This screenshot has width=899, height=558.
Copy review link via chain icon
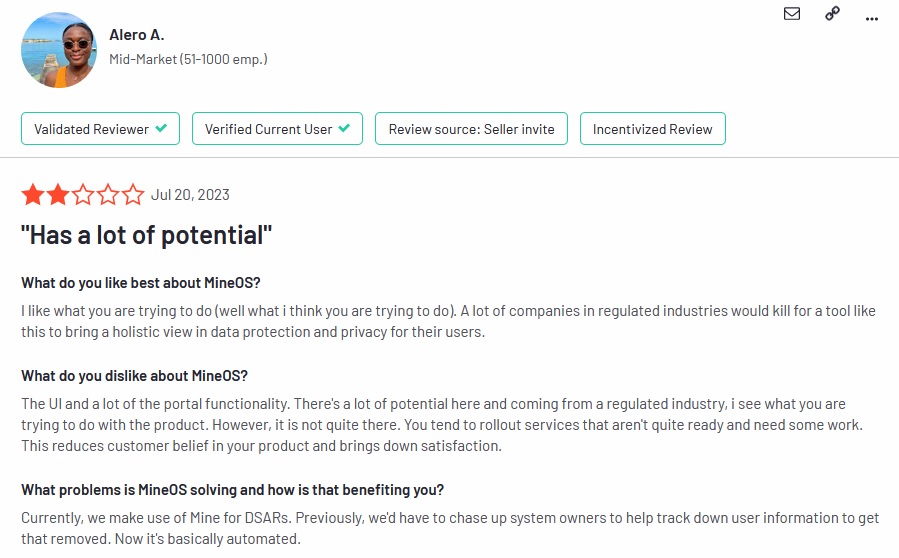(832, 13)
